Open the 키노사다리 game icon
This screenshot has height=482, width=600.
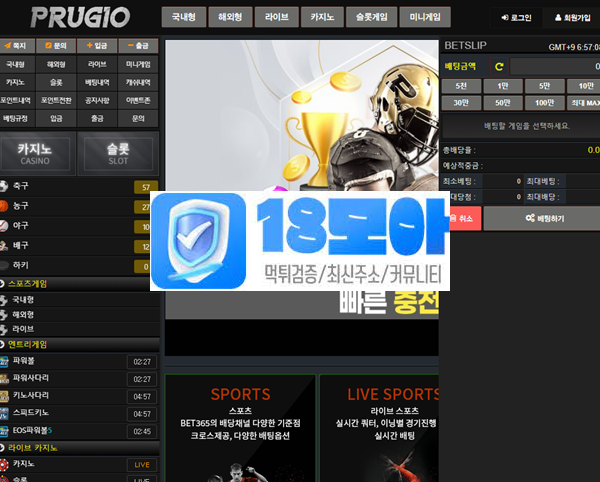pyautogui.click(x=4, y=396)
